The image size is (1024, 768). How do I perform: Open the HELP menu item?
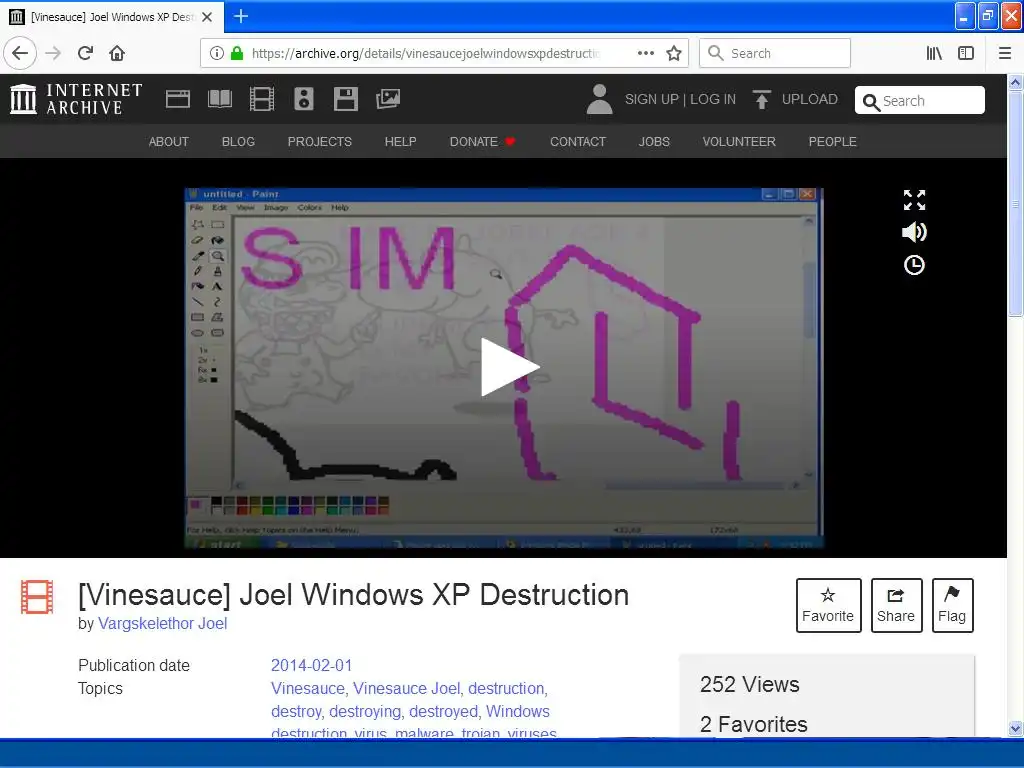pos(400,142)
